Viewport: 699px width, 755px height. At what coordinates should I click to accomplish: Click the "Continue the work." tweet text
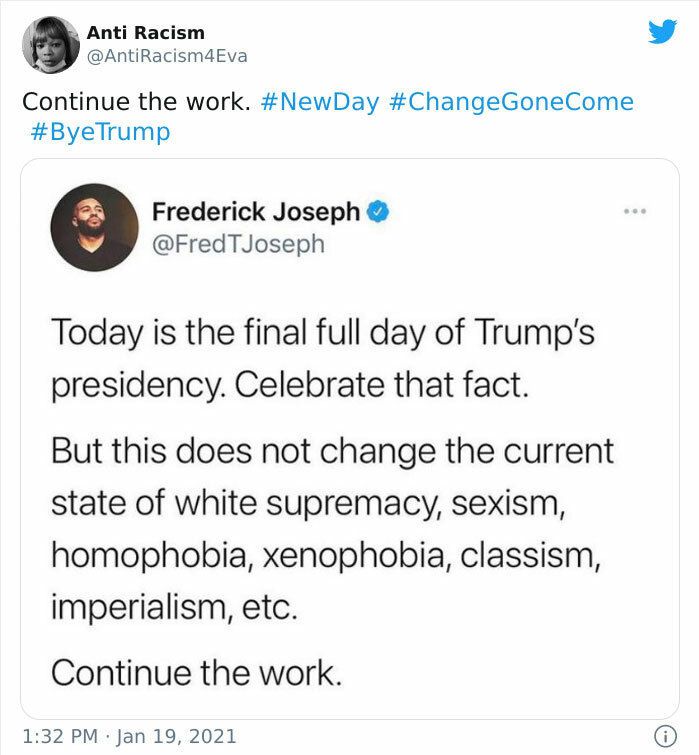[x=136, y=102]
